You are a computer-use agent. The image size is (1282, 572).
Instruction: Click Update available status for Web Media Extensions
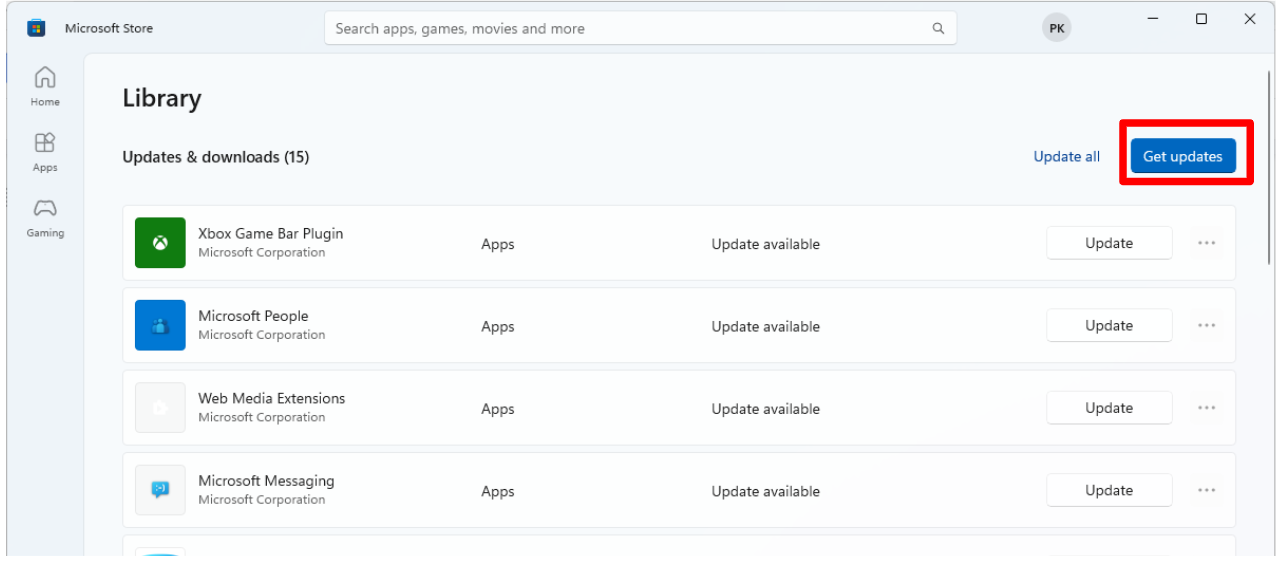[766, 409]
